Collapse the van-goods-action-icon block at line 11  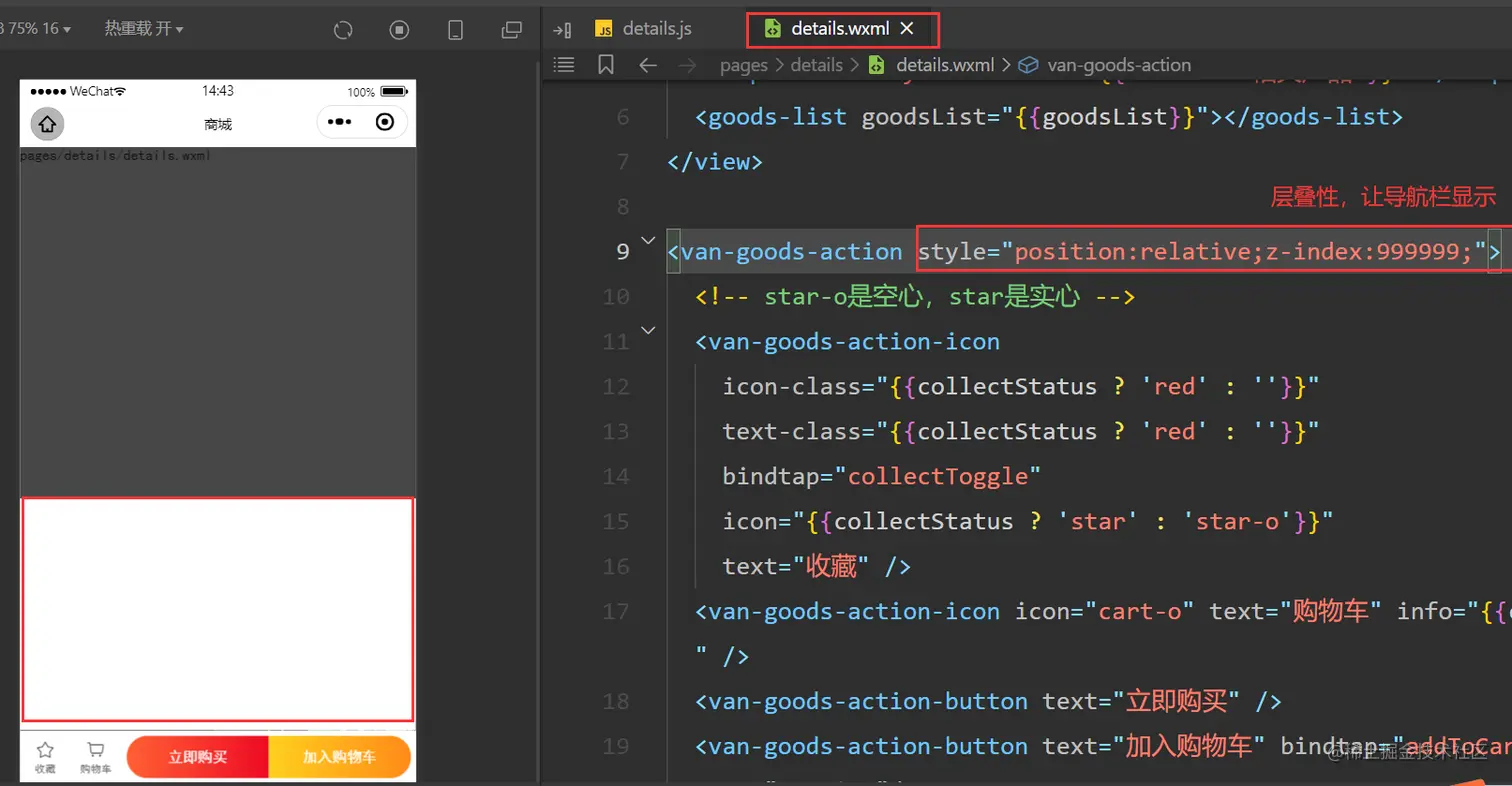pos(647,330)
